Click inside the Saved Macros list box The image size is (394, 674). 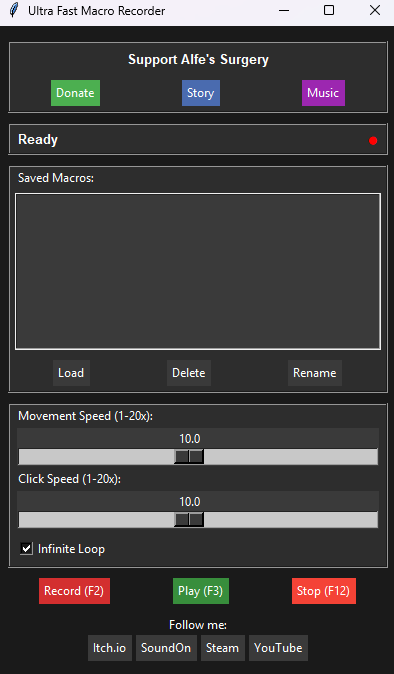coord(198,271)
